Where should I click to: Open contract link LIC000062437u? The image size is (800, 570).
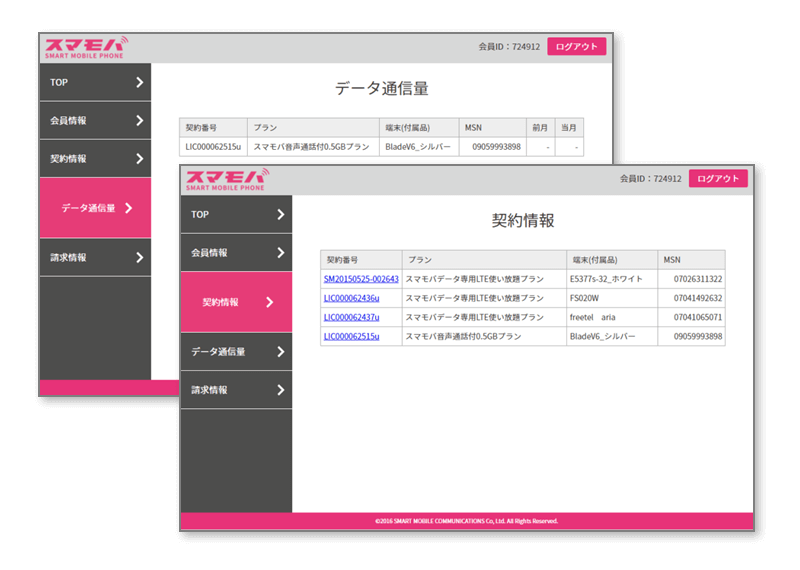click(x=351, y=317)
